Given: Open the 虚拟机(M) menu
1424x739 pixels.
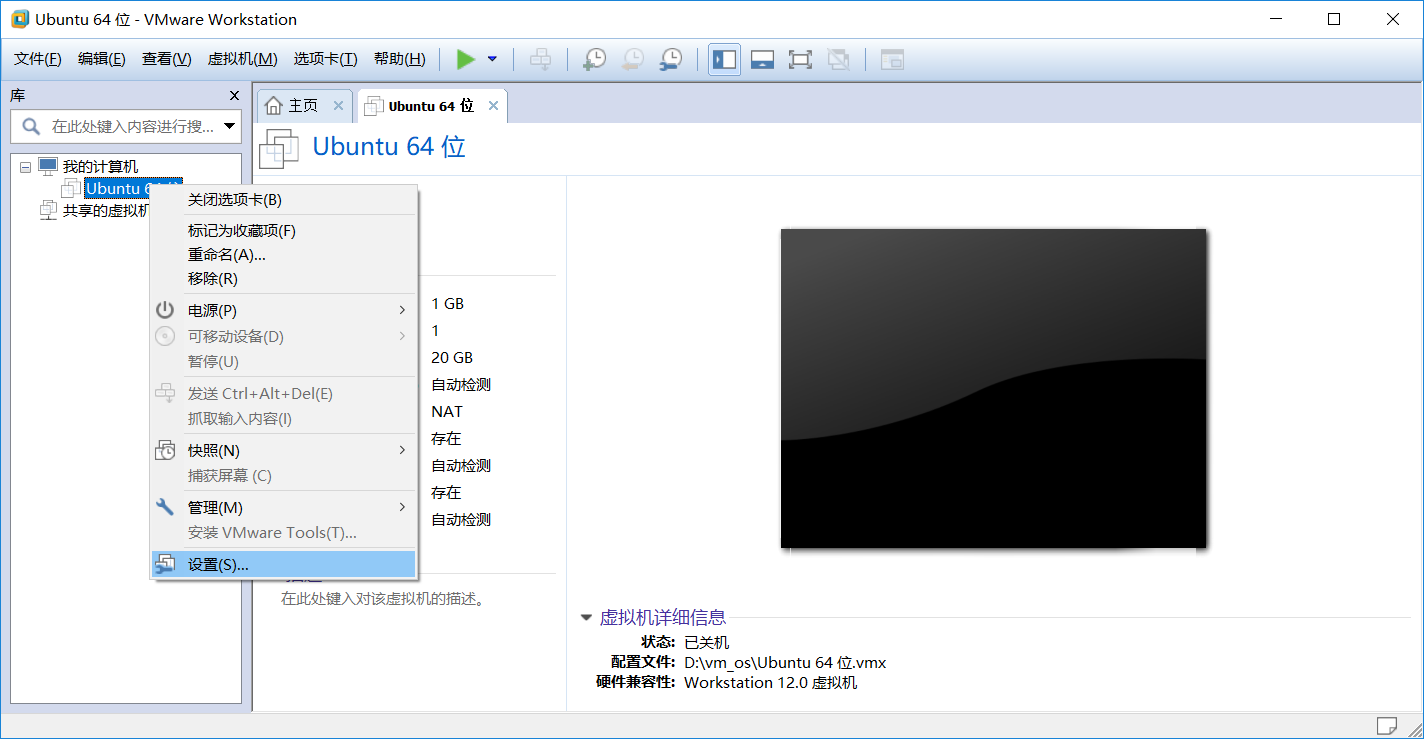Looking at the screenshot, I should click(x=242, y=59).
